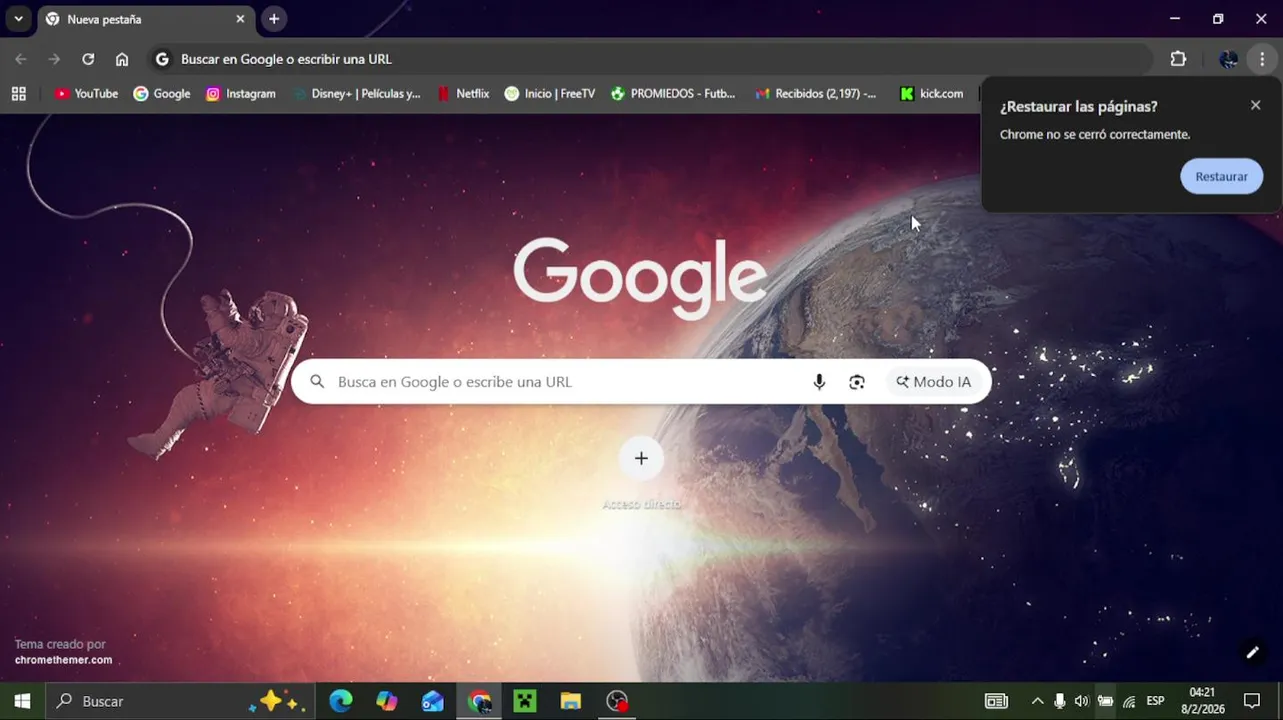Dismiss the restore pages popup
The height and width of the screenshot is (720, 1283).
tap(1255, 105)
